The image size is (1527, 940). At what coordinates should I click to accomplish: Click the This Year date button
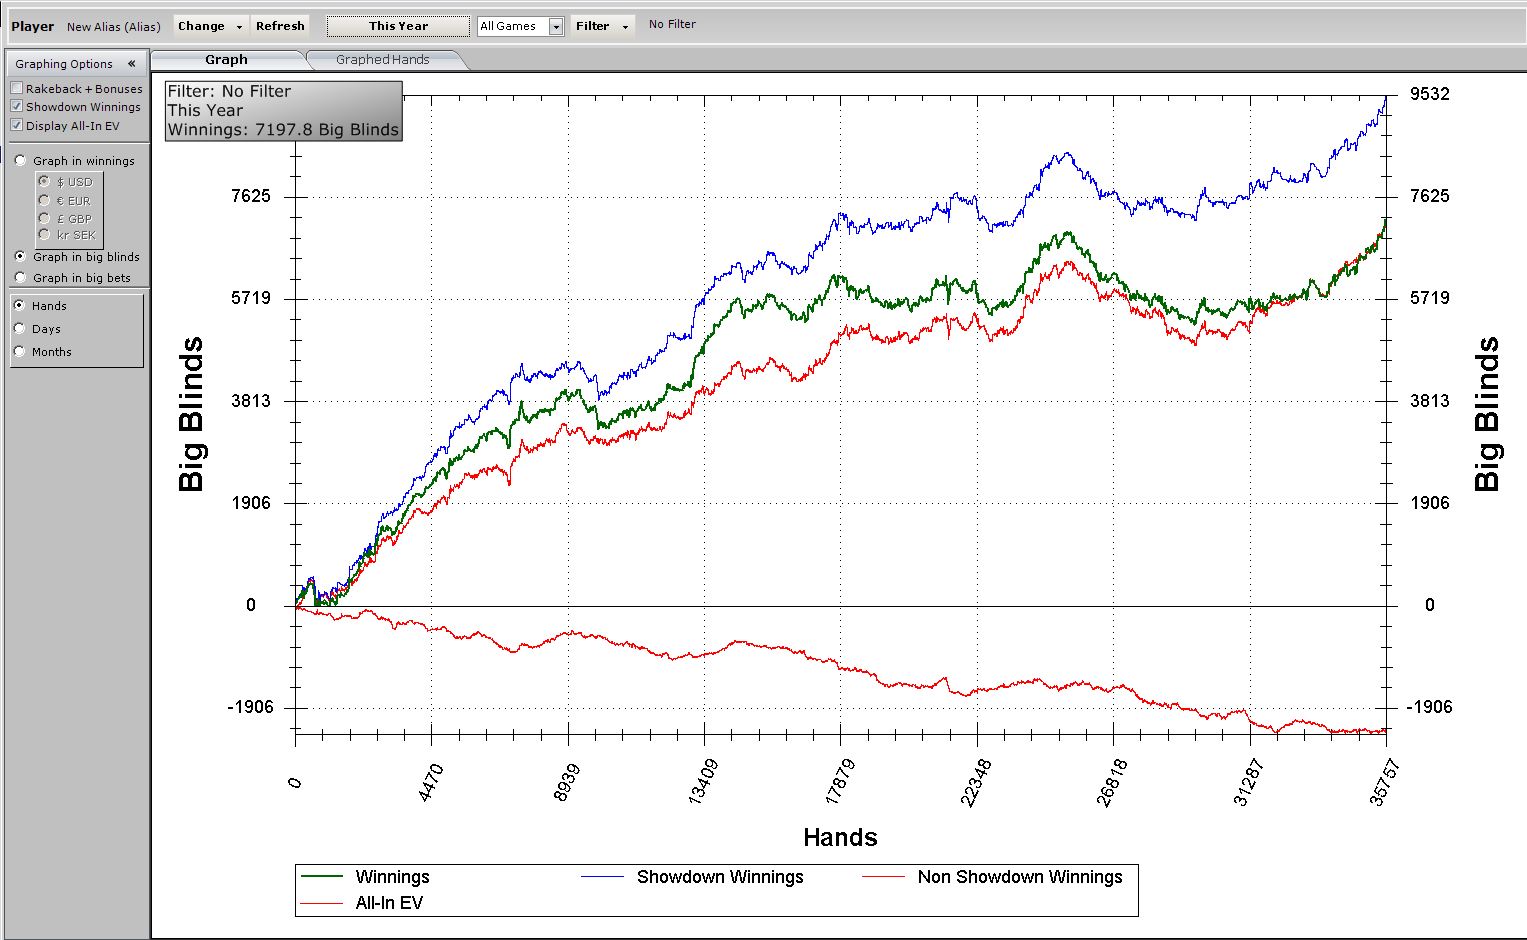point(398,26)
